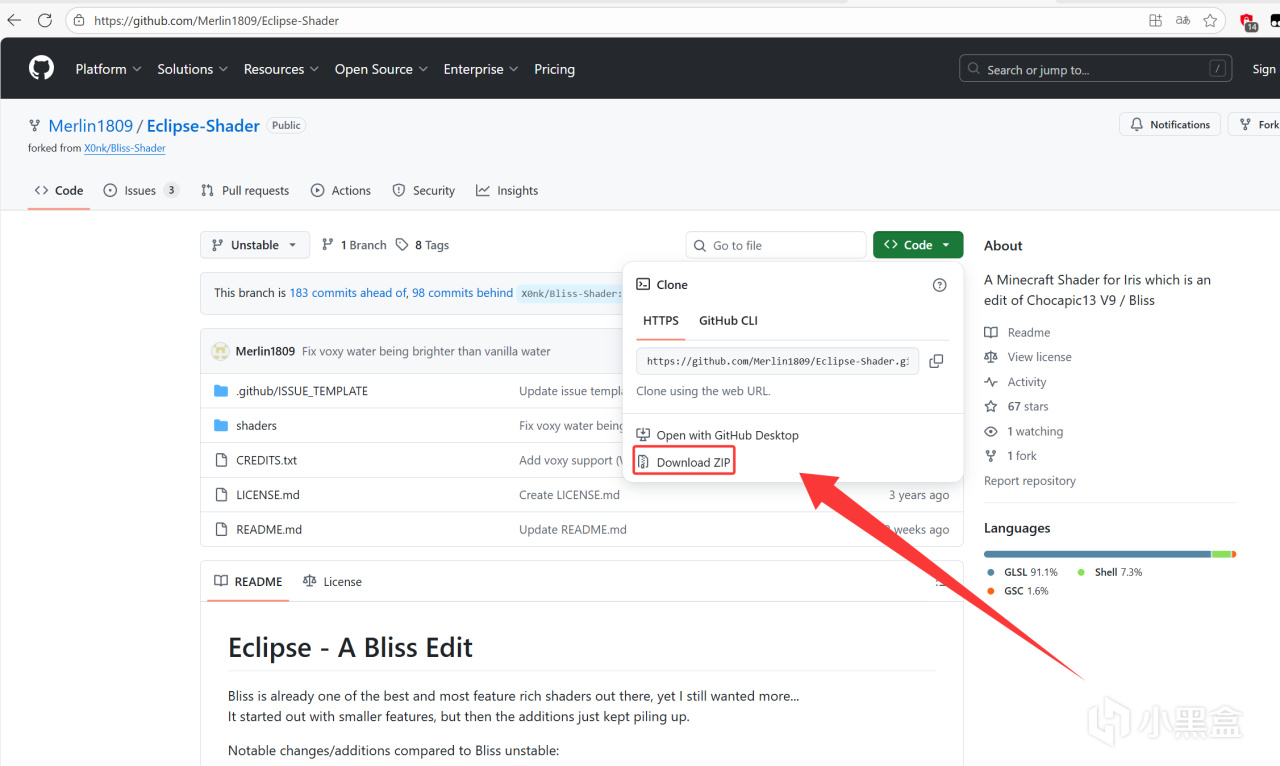
Task: Click View license in the About sidebar
Action: (1028, 357)
